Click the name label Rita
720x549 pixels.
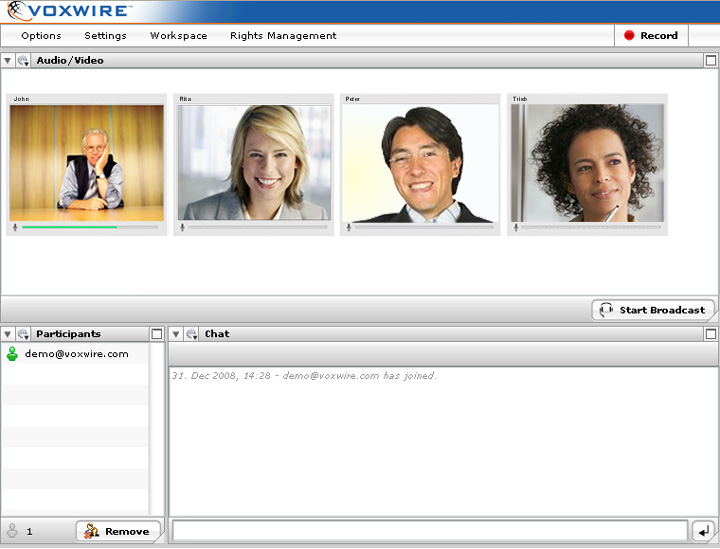[x=186, y=99]
